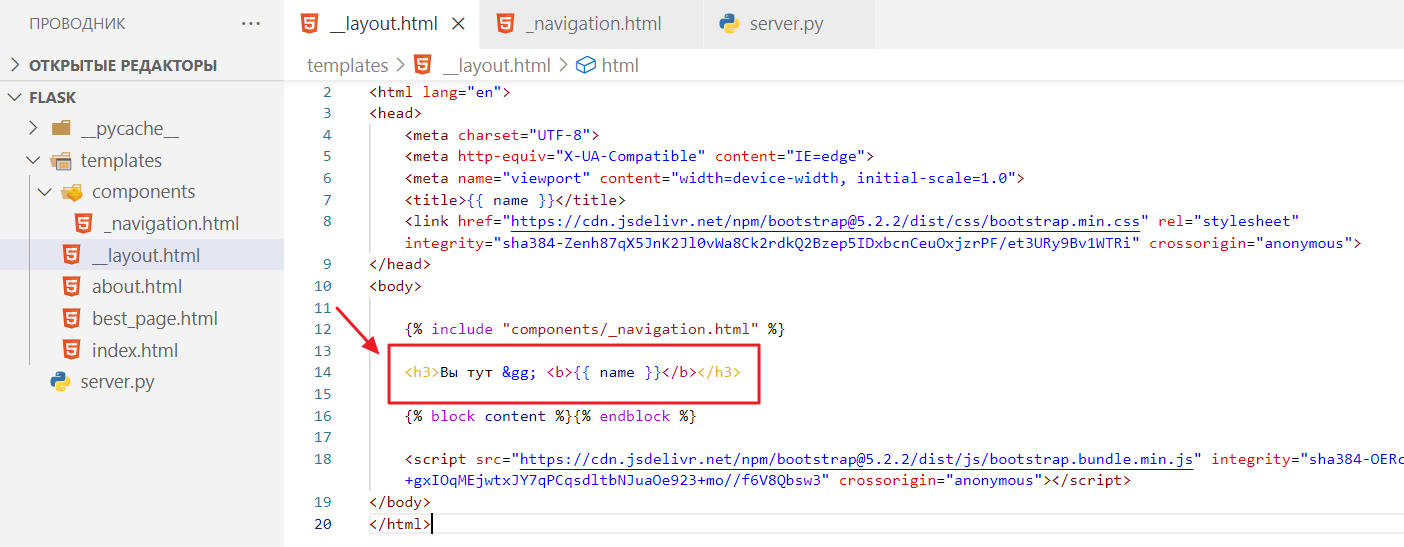Click the html symbol cube icon in breadcrumb
Image resolution: width=1404 pixels, height=547 pixels.
[x=586, y=65]
